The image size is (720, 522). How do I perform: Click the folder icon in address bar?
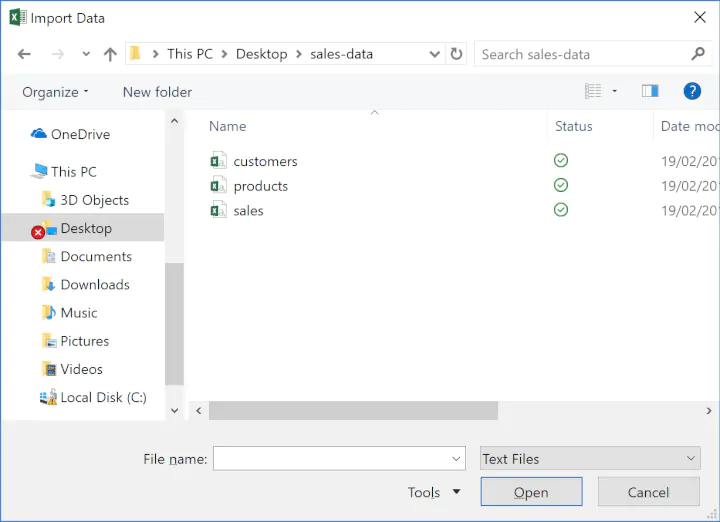click(x=135, y=53)
